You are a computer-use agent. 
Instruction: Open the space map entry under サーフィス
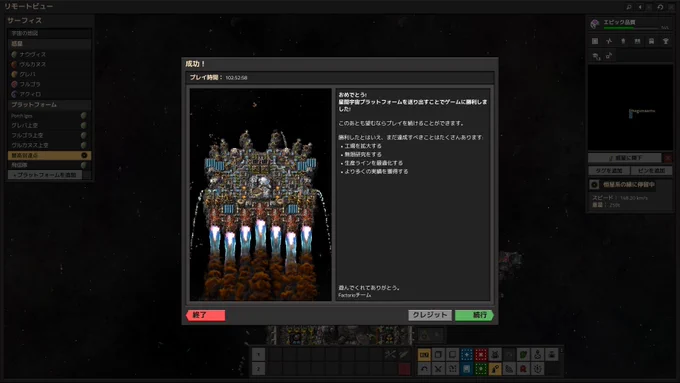pyautogui.click(x=49, y=33)
